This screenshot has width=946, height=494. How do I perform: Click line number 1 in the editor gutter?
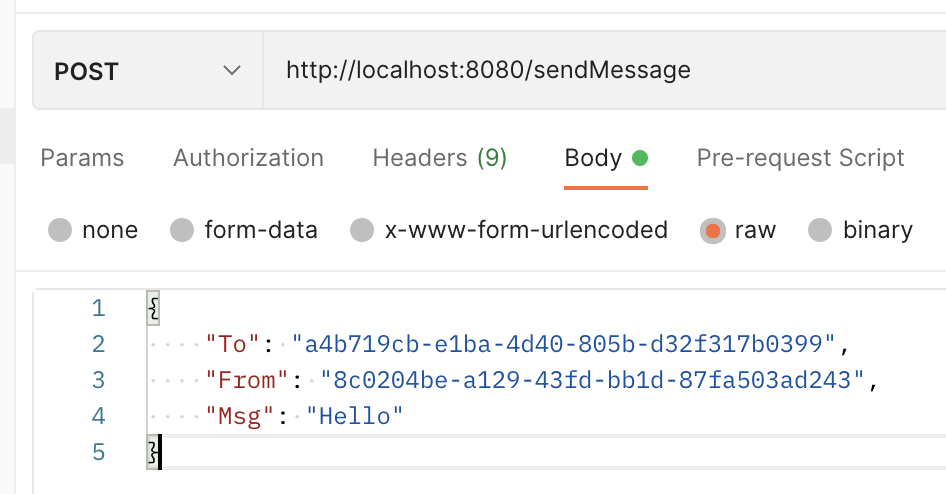click(x=98, y=309)
